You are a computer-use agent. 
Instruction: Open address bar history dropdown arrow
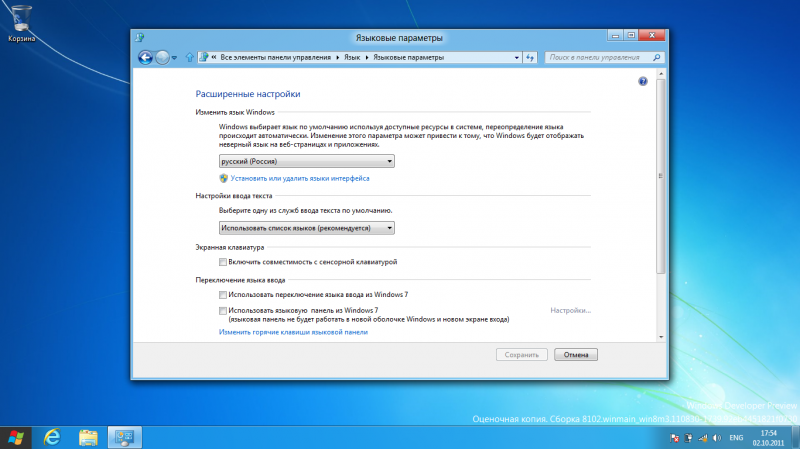tap(517, 57)
